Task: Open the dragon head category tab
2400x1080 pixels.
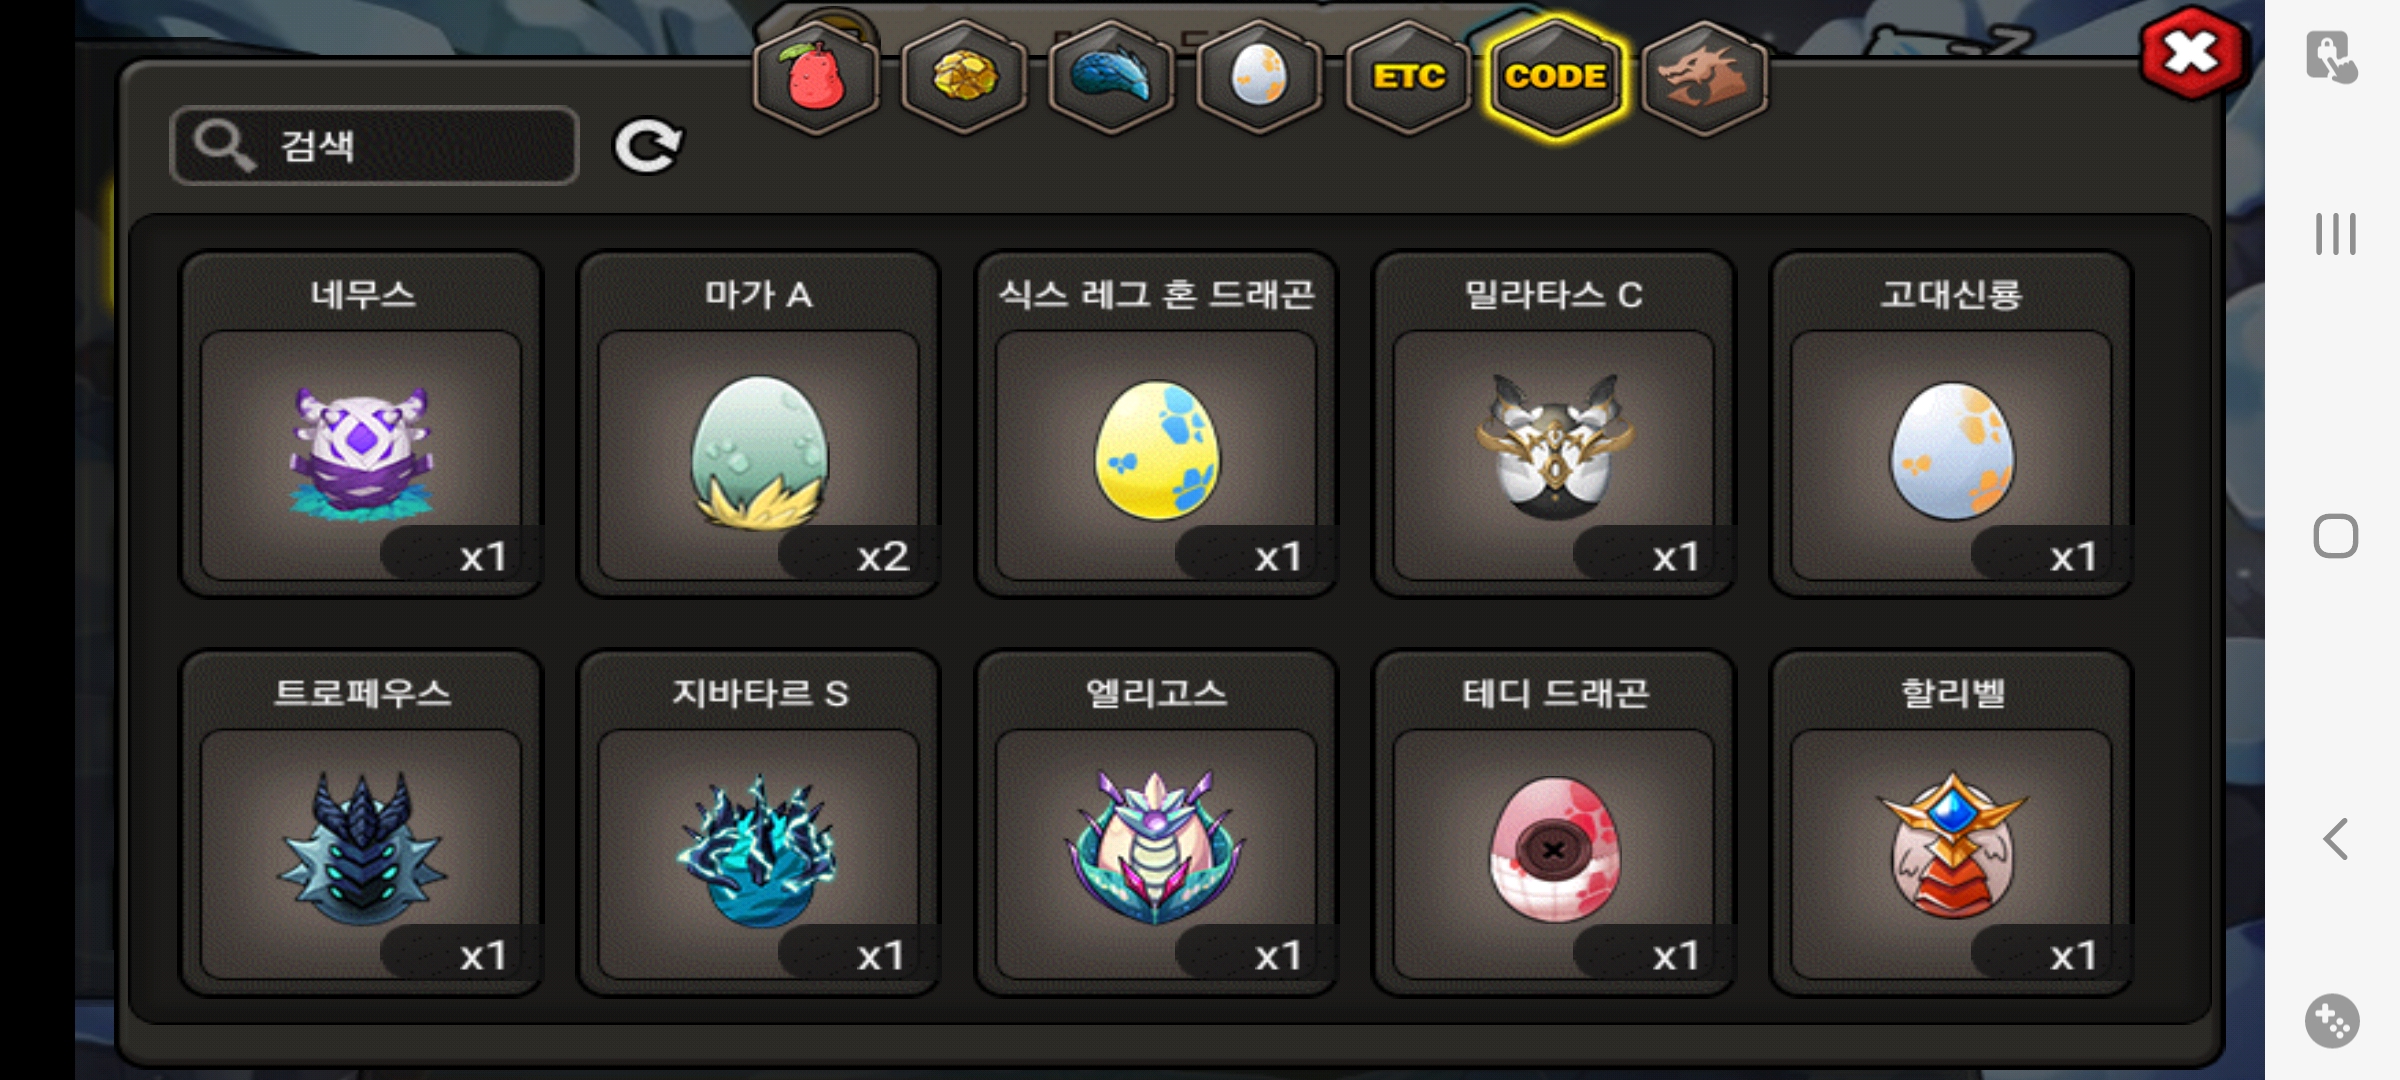Action: (x=1704, y=78)
